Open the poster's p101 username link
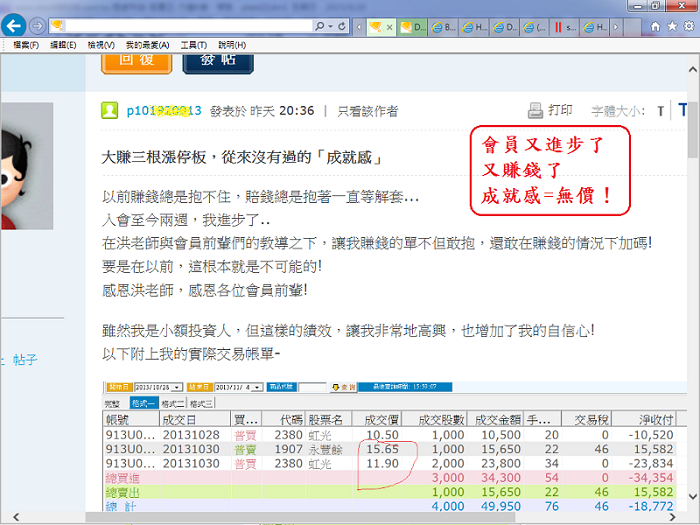This screenshot has width=700, height=525. click(164, 110)
